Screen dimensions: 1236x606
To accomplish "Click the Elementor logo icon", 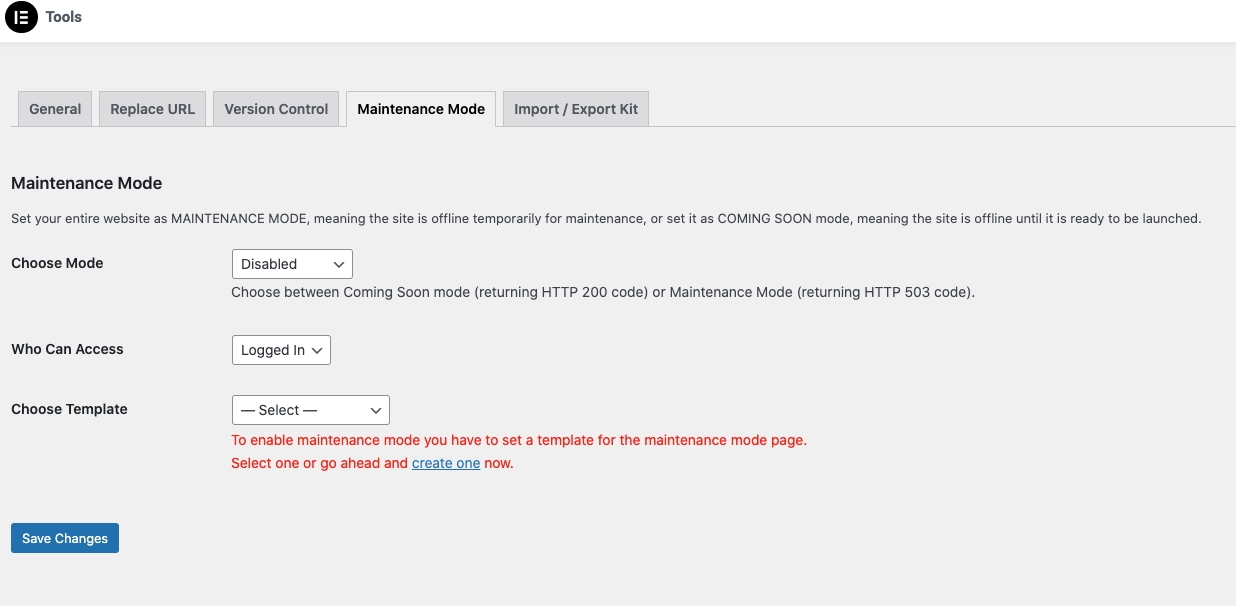I will (x=21, y=18).
